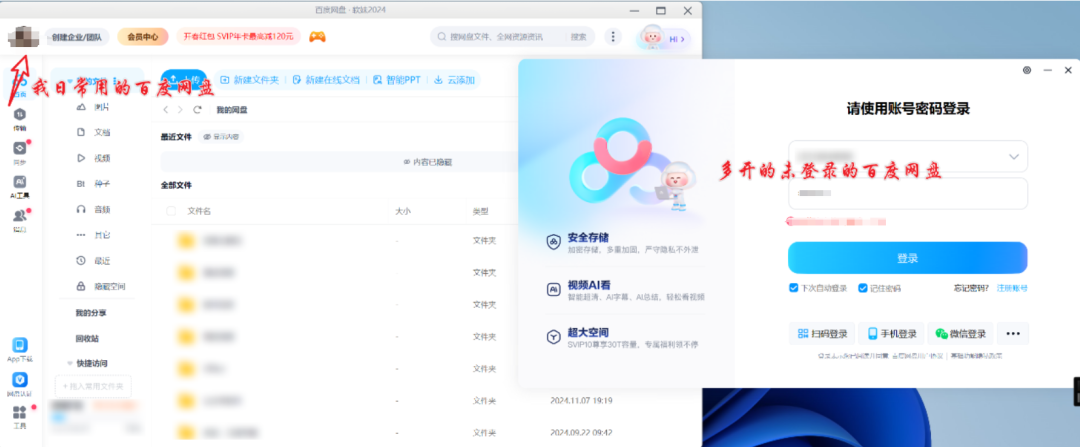Open 同步 sync in left sidebar
Image resolution: width=1080 pixels, height=447 pixels.
pos(19,153)
